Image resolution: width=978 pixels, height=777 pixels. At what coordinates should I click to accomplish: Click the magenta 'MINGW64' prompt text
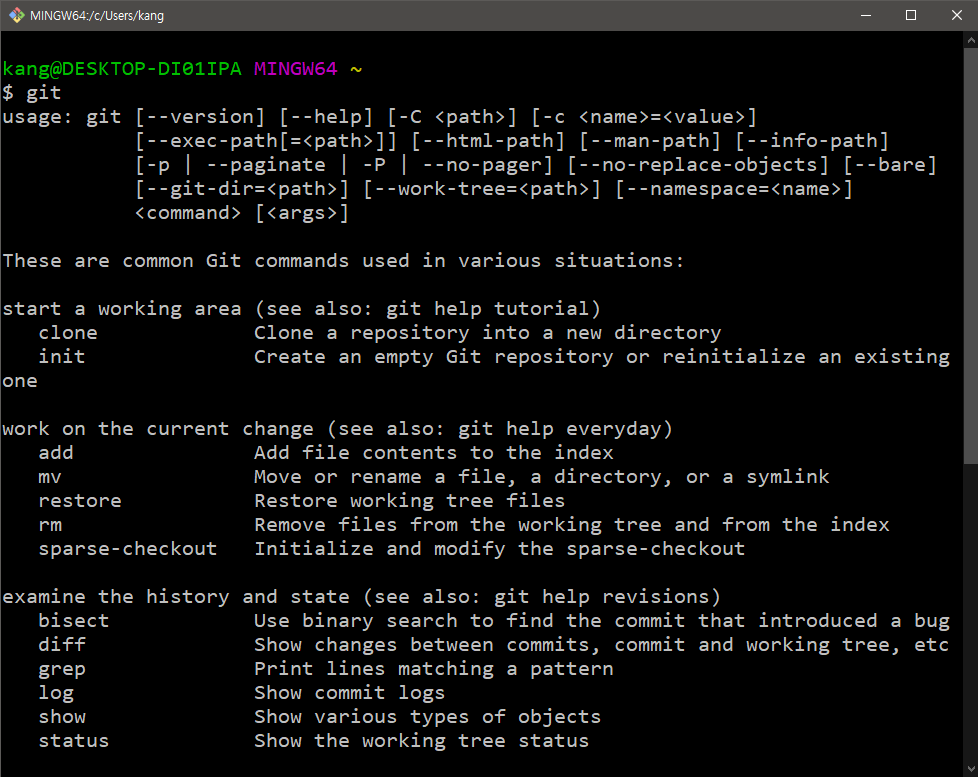point(296,69)
